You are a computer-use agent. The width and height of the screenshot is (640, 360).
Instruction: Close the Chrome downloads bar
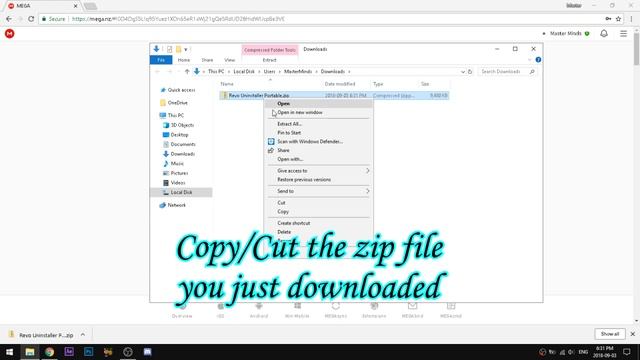[x=633, y=334]
